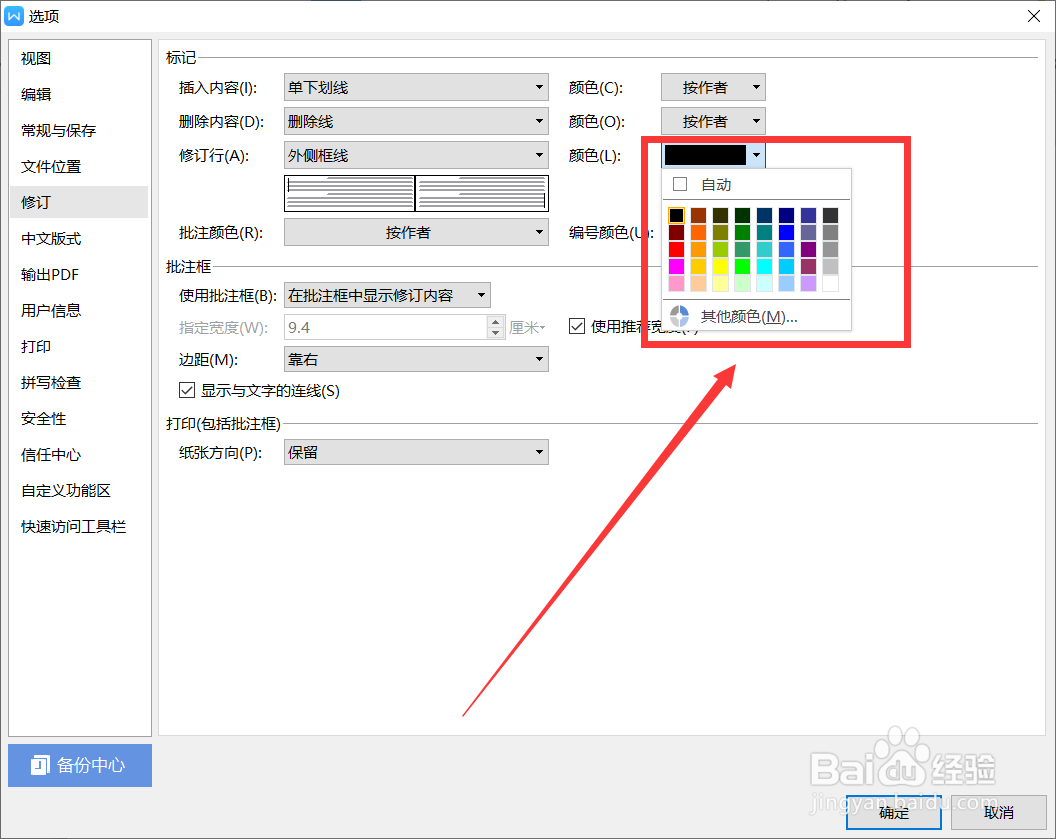
Task: Check the 自动 color option
Action: coord(680,184)
